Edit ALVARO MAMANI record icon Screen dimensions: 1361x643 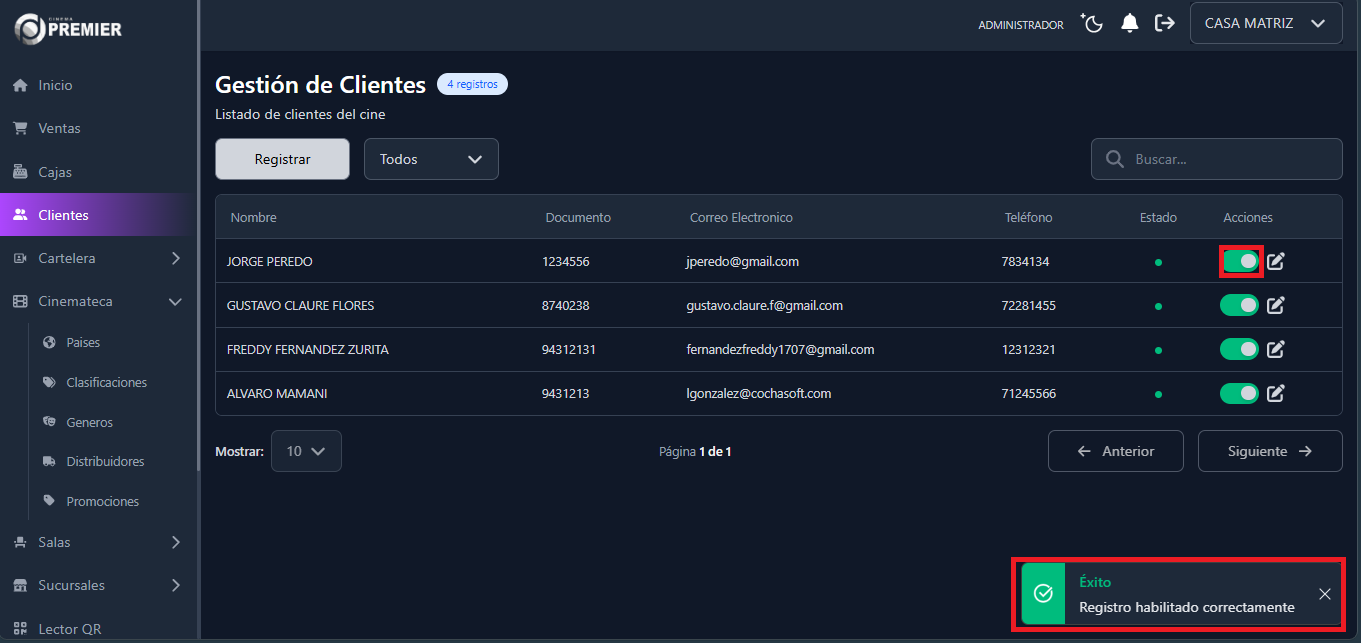click(x=1276, y=393)
